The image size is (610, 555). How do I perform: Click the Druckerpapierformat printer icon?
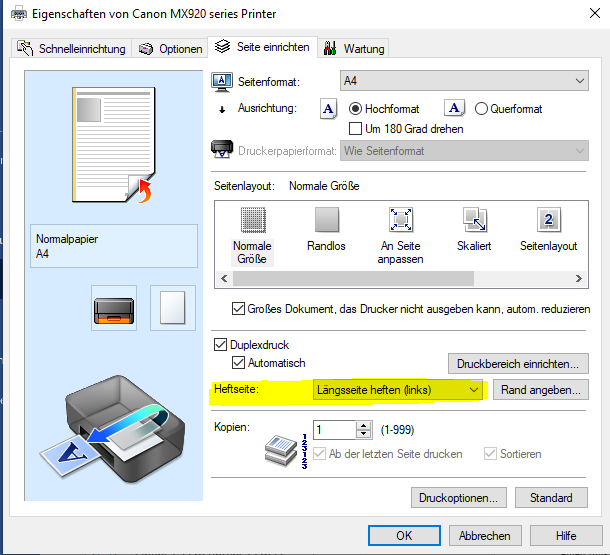(222, 150)
